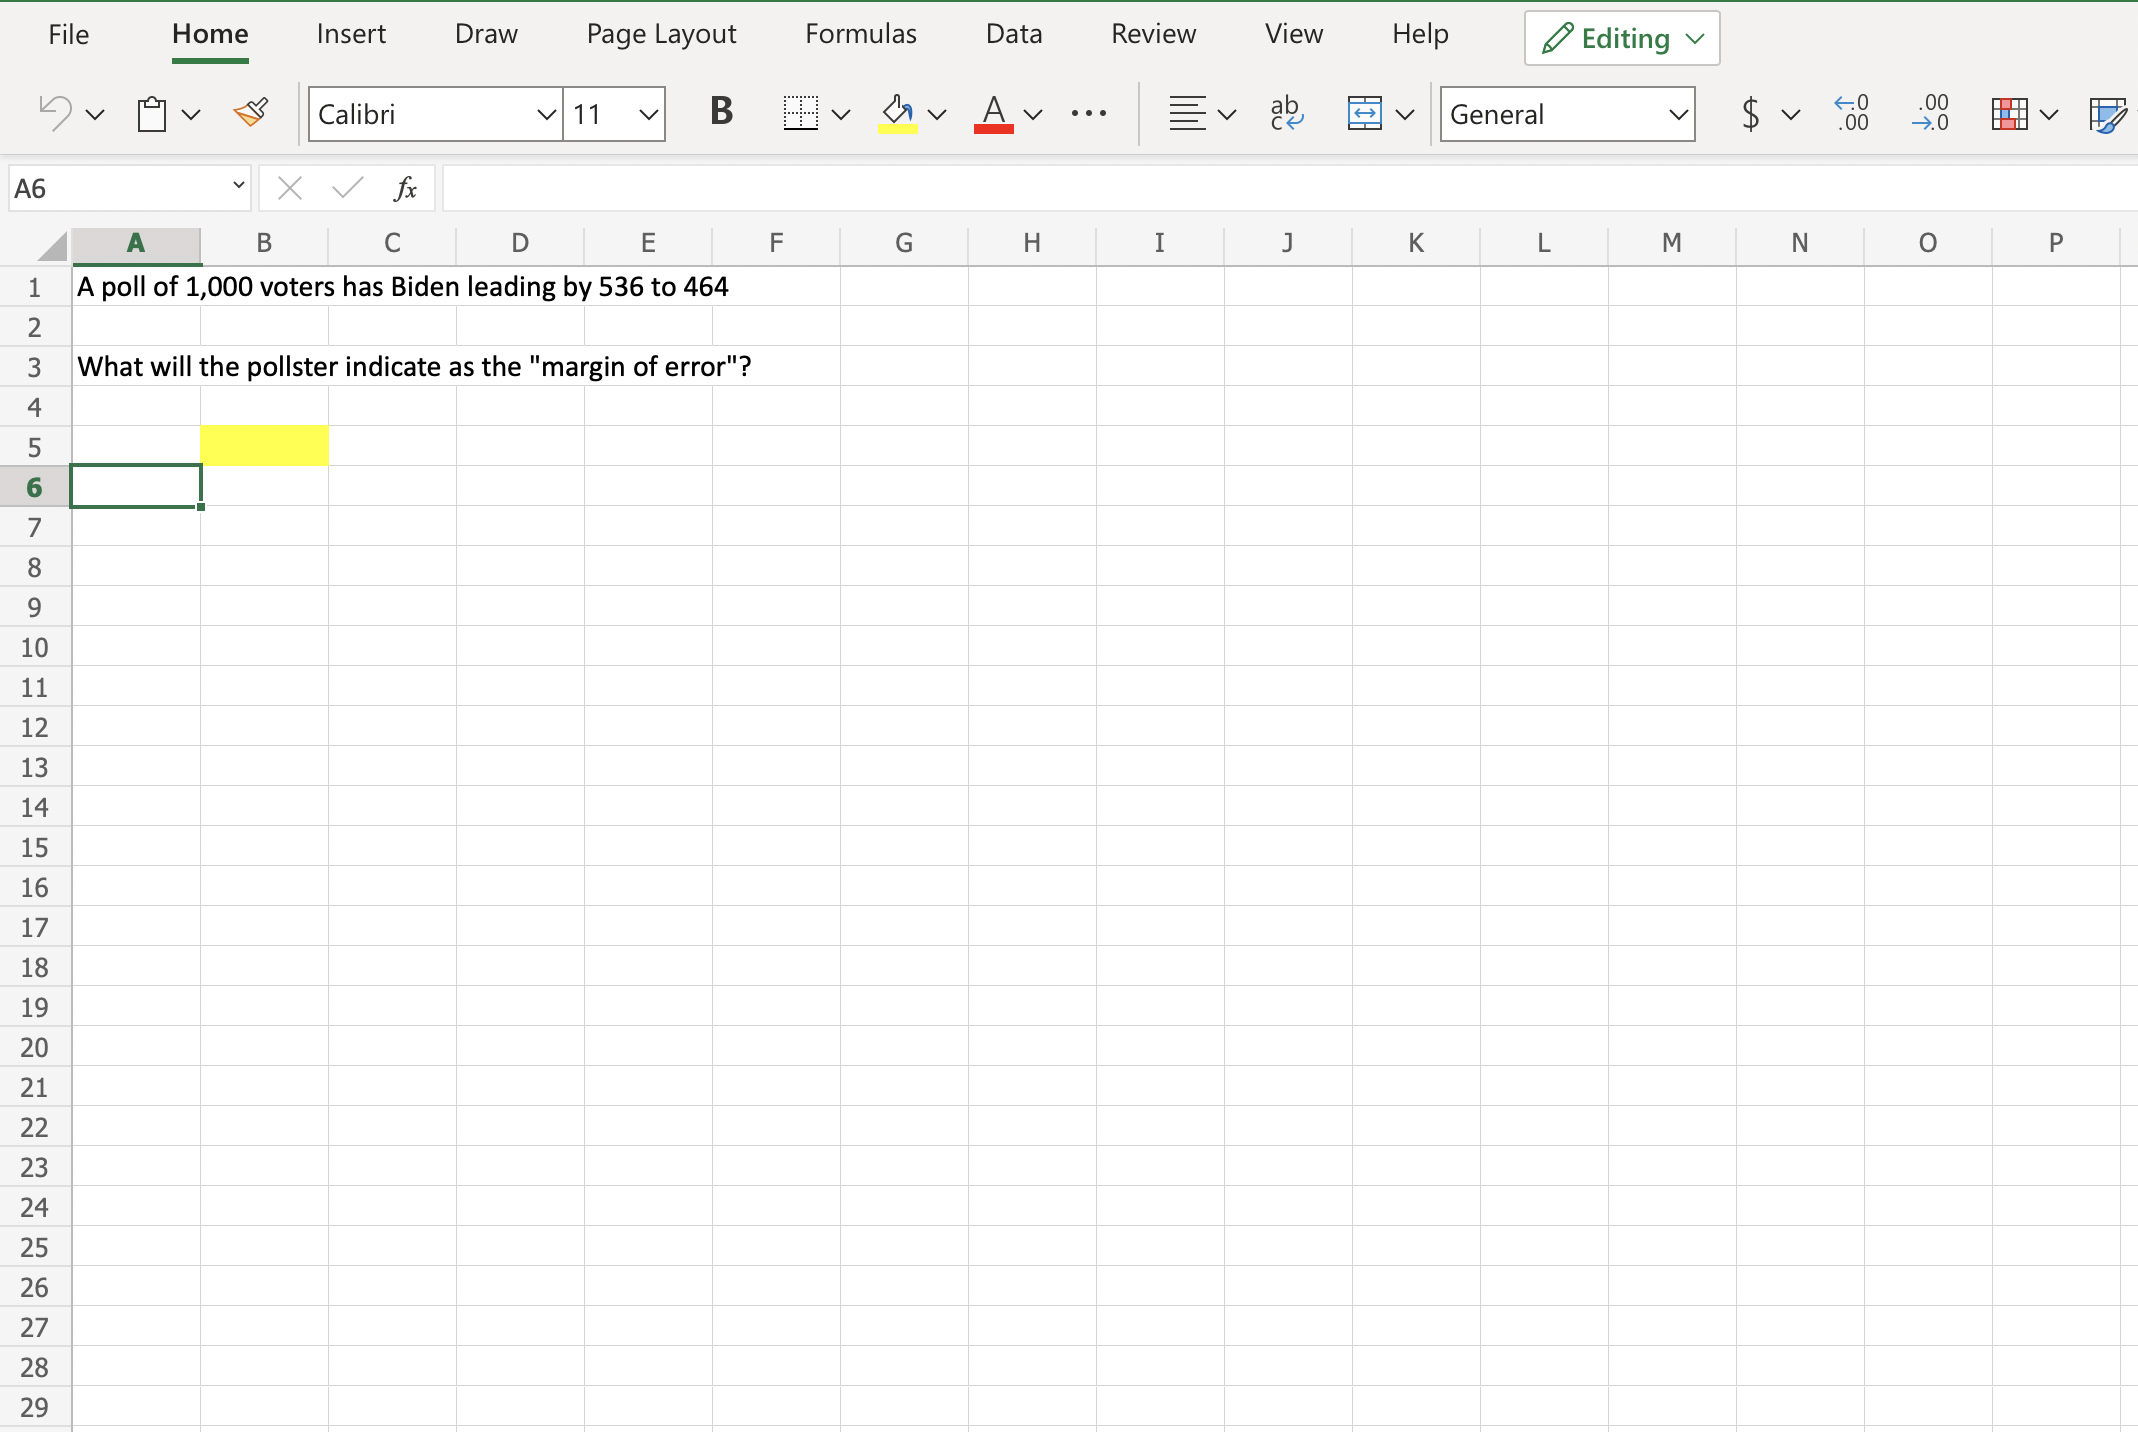This screenshot has height=1432, width=2138.
Task: Expand the font size 11 dropdown
Action: (x=648, y=115)
